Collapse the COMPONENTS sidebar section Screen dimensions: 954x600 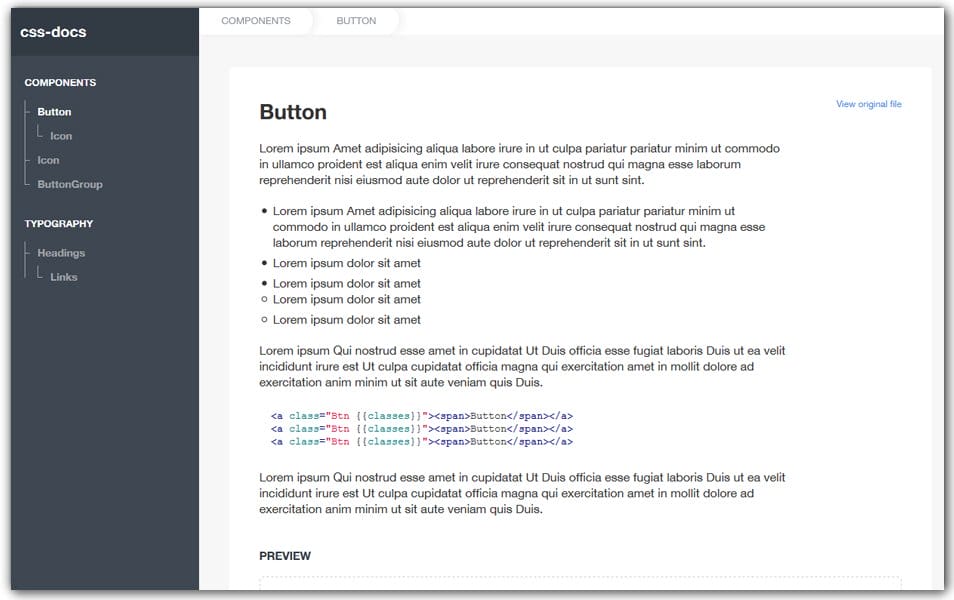[60, 82]
